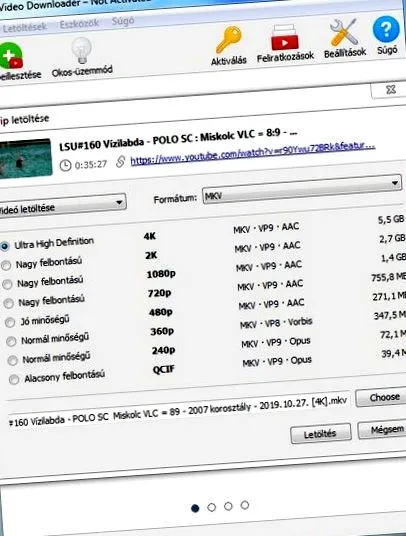The width and height of the screenshot is (406, 536).
Task: Select Nagy felbontású 2K option
Action: click(6, 265)
